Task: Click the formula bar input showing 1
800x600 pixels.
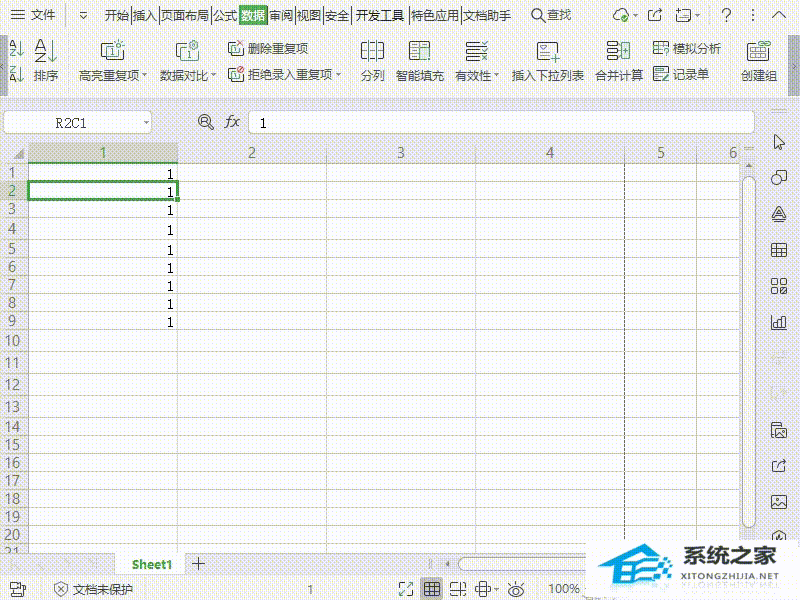Action: [501, 123]
